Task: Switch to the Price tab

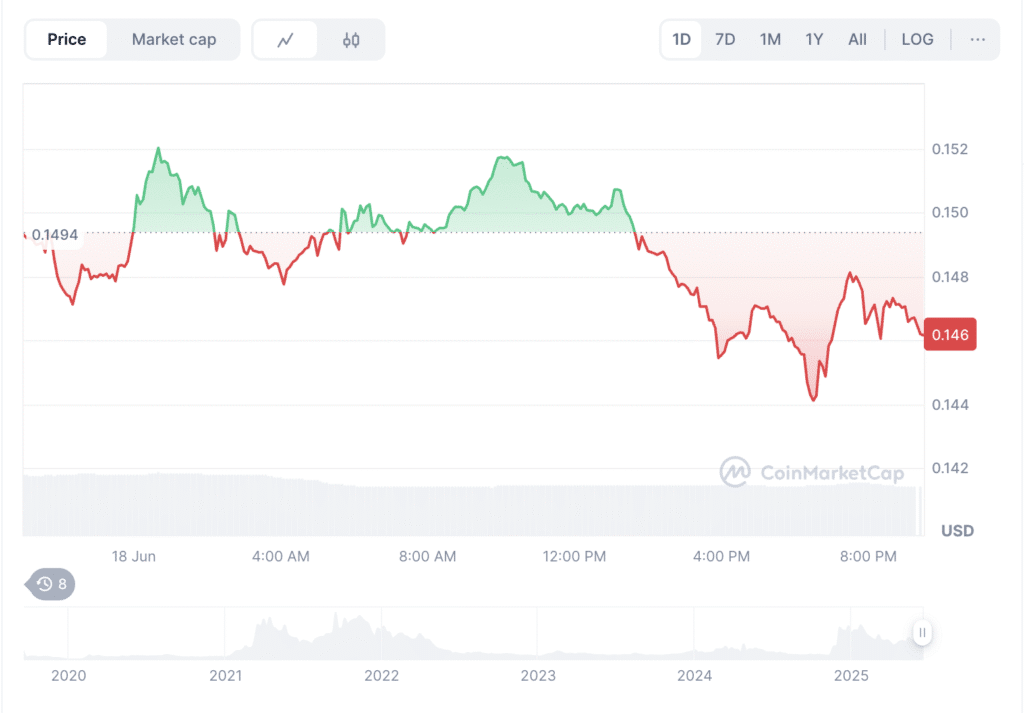Action: (x=67, y=40)
